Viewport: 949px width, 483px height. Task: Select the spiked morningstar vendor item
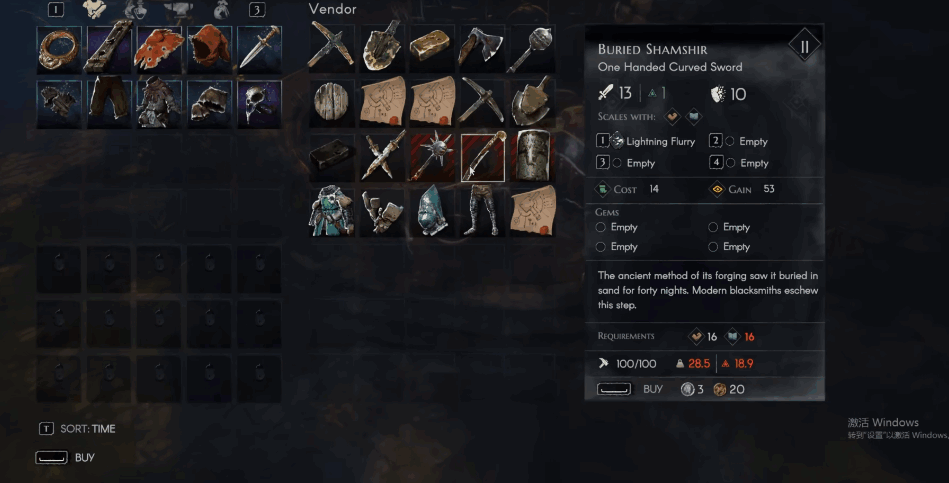point(432,157)
